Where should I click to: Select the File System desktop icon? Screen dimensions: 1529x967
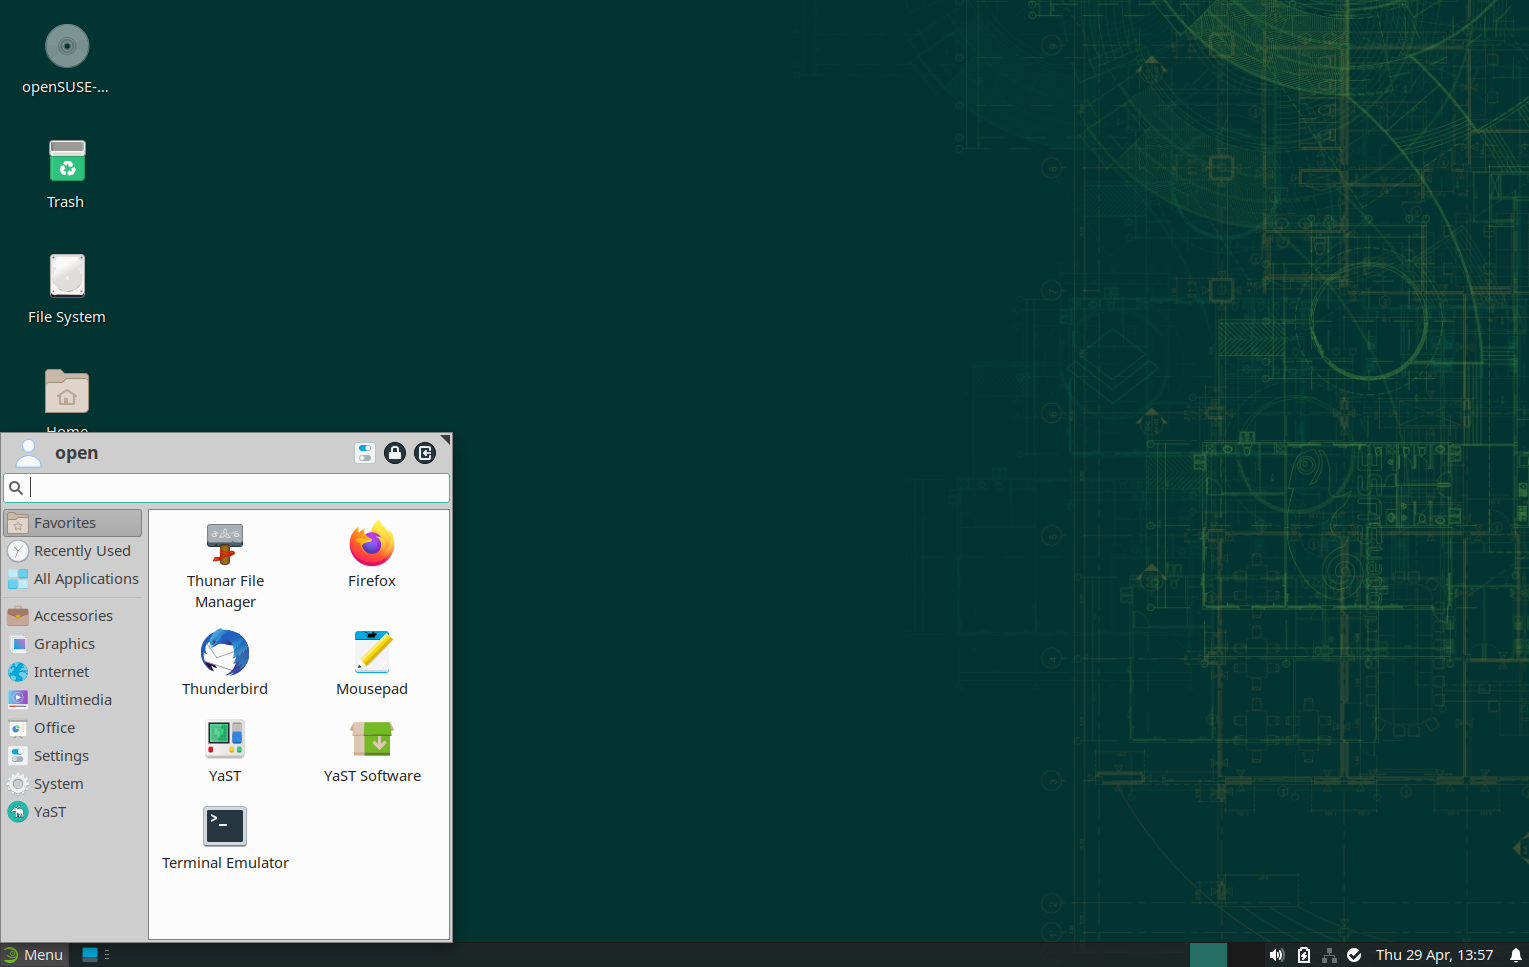pos(66,288)
